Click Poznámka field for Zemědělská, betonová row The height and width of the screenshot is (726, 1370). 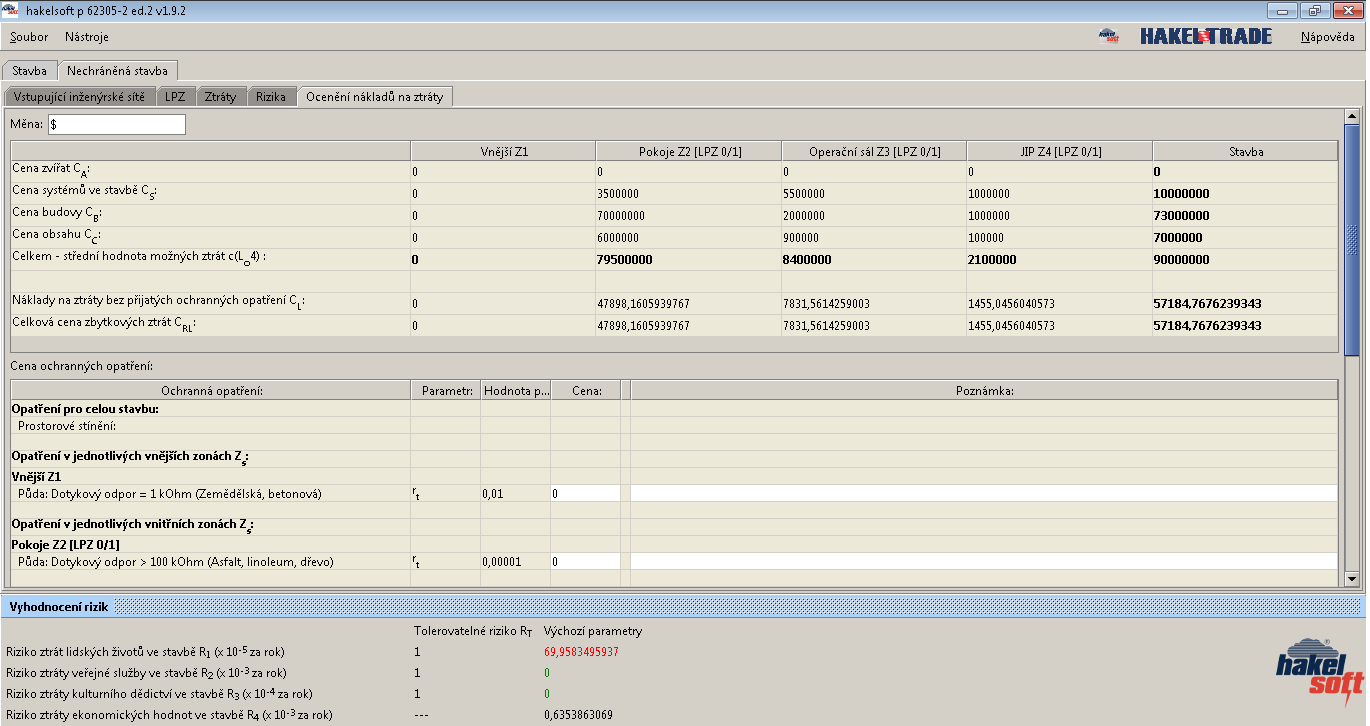[983, 493]
